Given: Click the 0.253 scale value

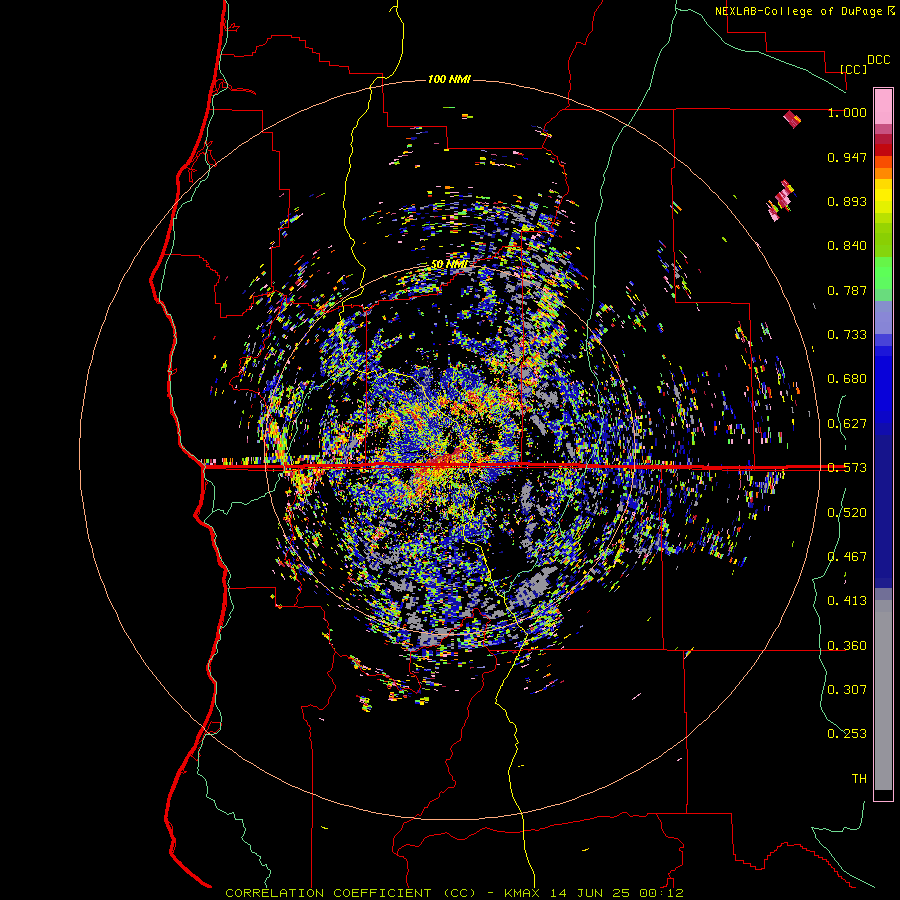Looking at the screenshot, I should tap(847, 734).
